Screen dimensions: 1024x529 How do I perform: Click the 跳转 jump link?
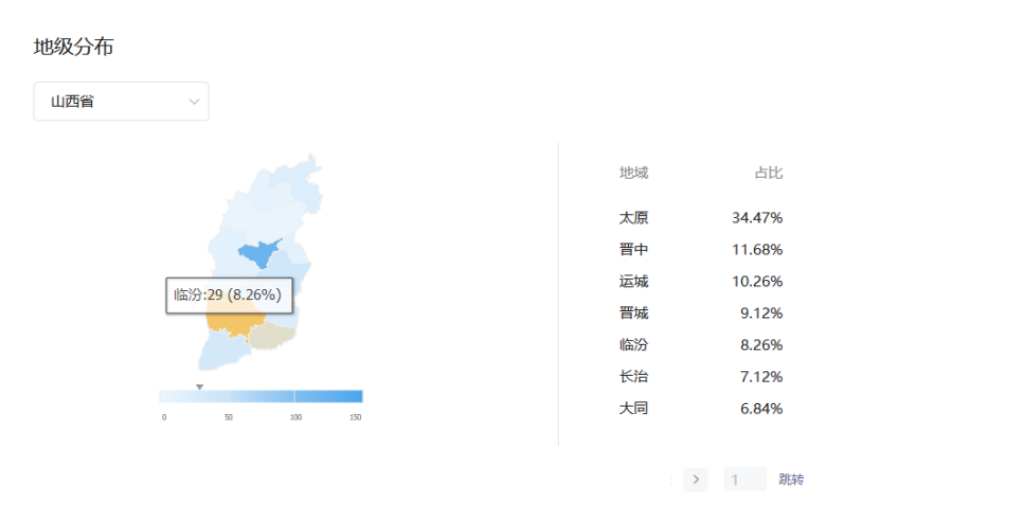tap(791, 479)
